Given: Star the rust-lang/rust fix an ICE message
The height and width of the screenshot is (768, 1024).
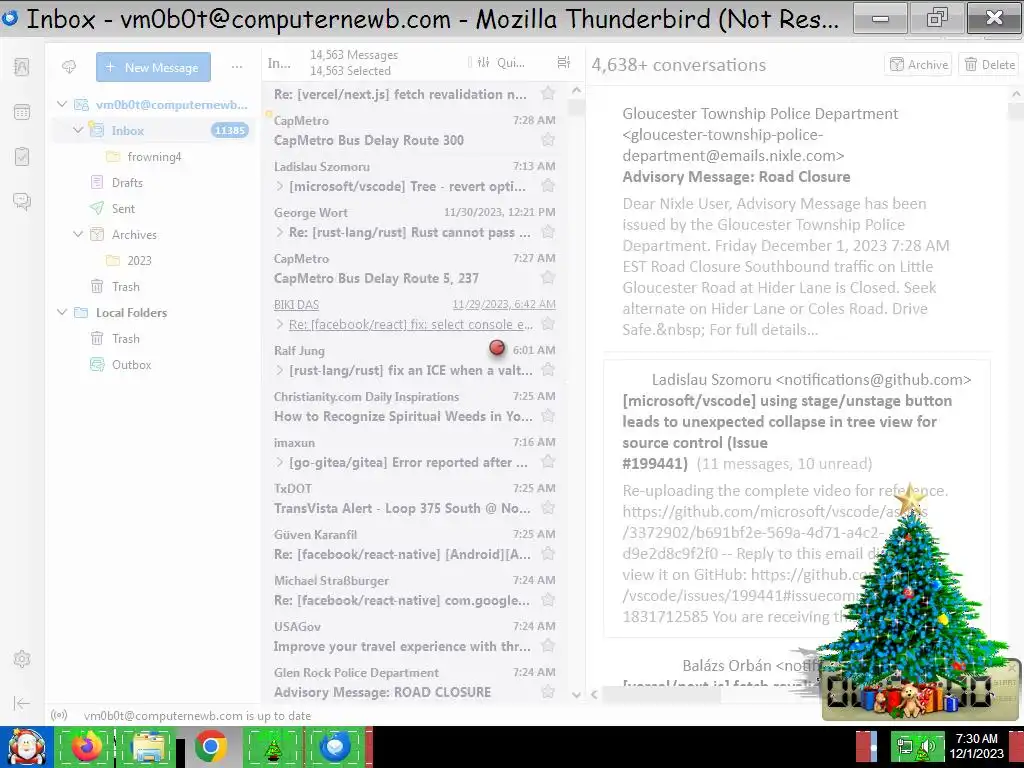Looking at the screenshot, I should (x=548, y=370).
